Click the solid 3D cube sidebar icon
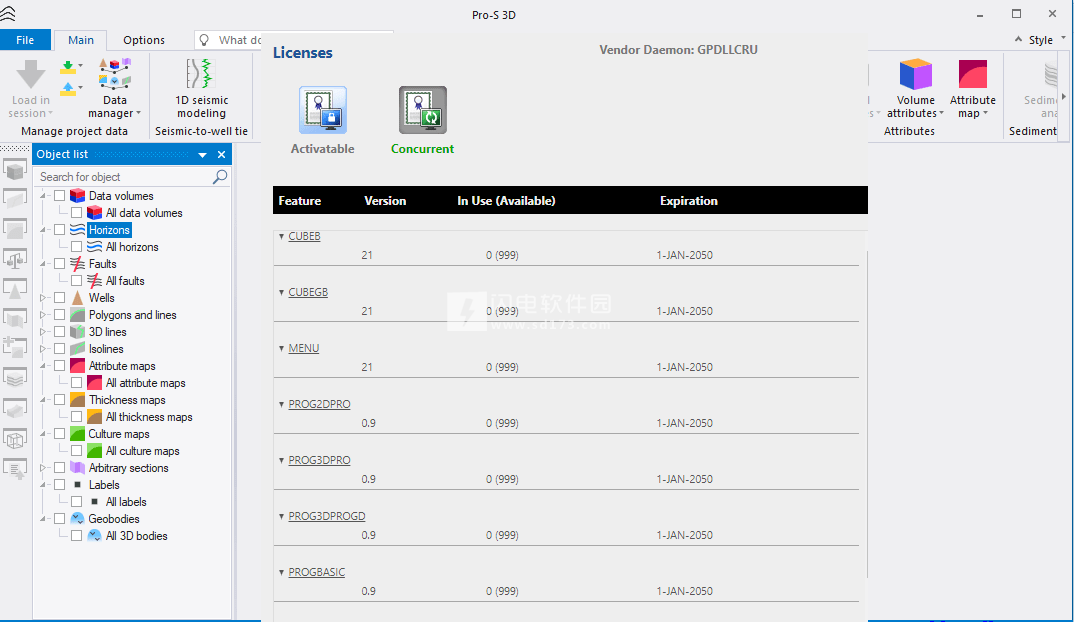This screenshot has width=1074, height=622. (15, 170)
